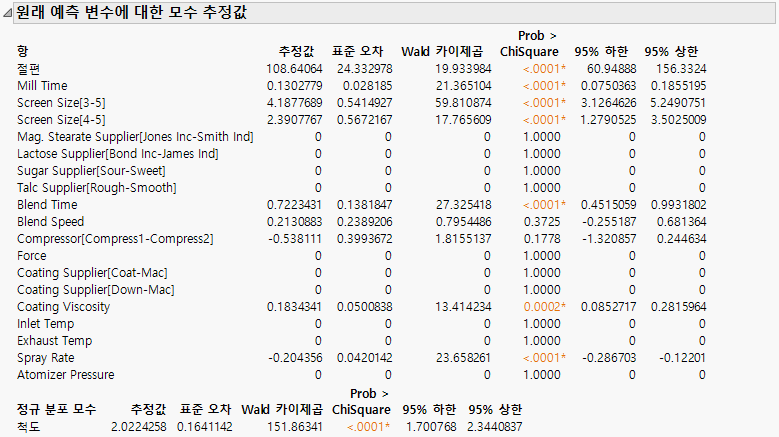Click the Blend Time estimate 0.7223431
Screen dimensions: 779x437
[x=294, y=205]
